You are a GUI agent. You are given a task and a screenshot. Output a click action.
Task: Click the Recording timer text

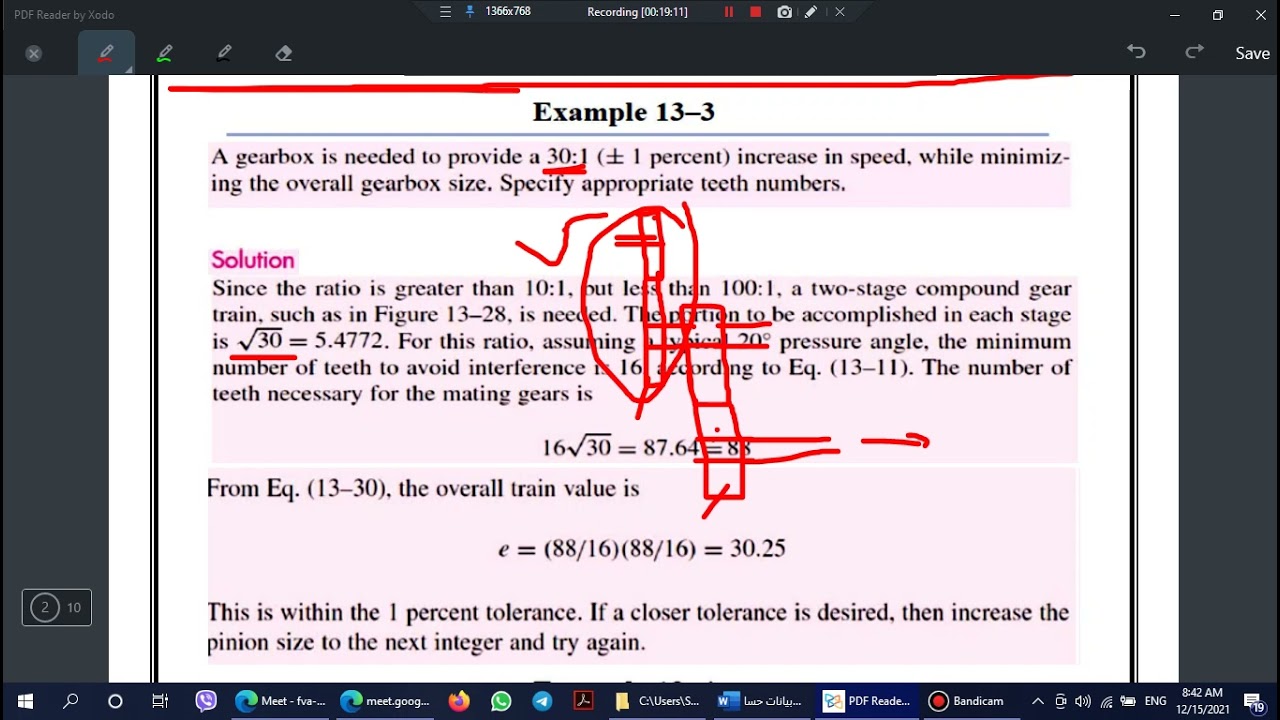(637, 12)
